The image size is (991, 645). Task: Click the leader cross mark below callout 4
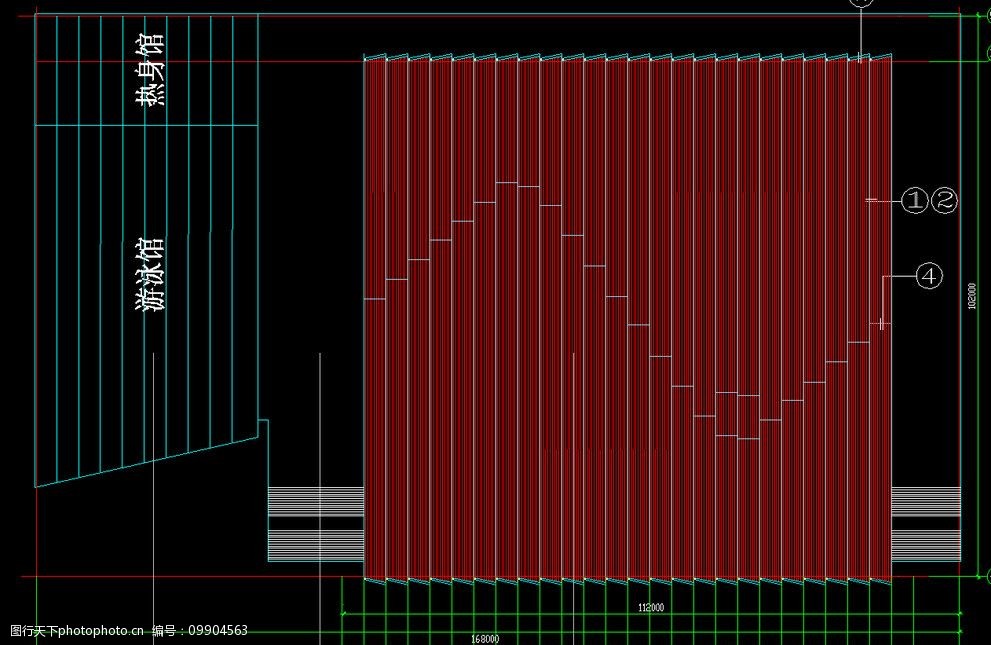click(x=881, y=323)
